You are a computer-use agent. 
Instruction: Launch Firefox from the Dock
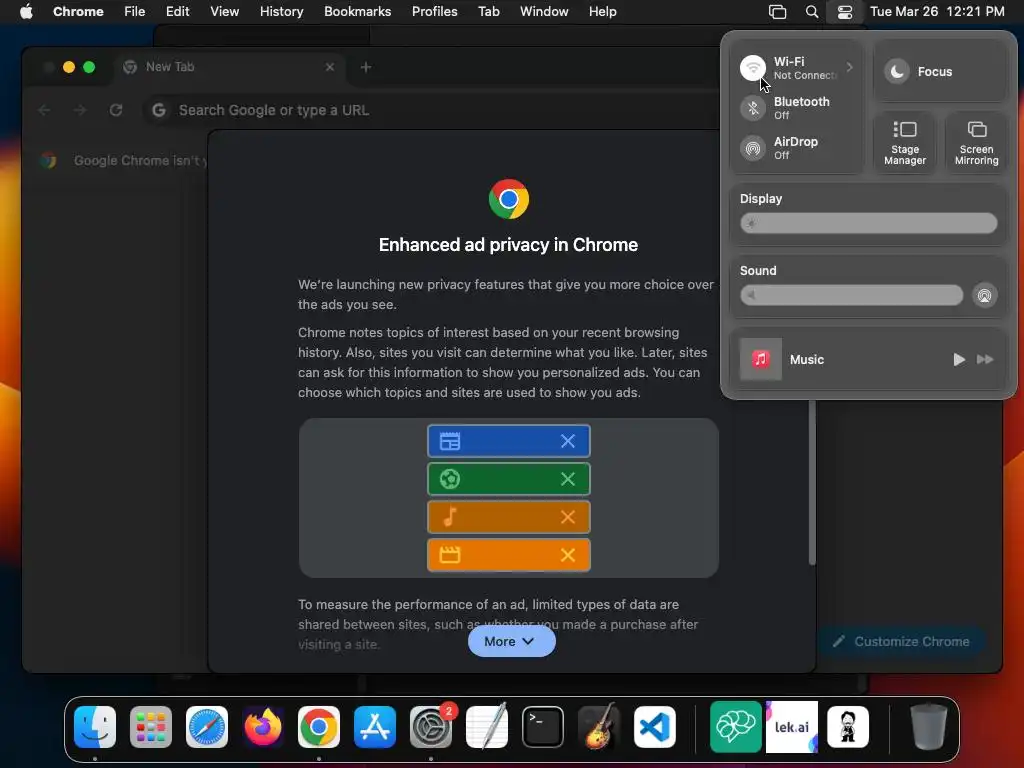(x=263, y=727)
